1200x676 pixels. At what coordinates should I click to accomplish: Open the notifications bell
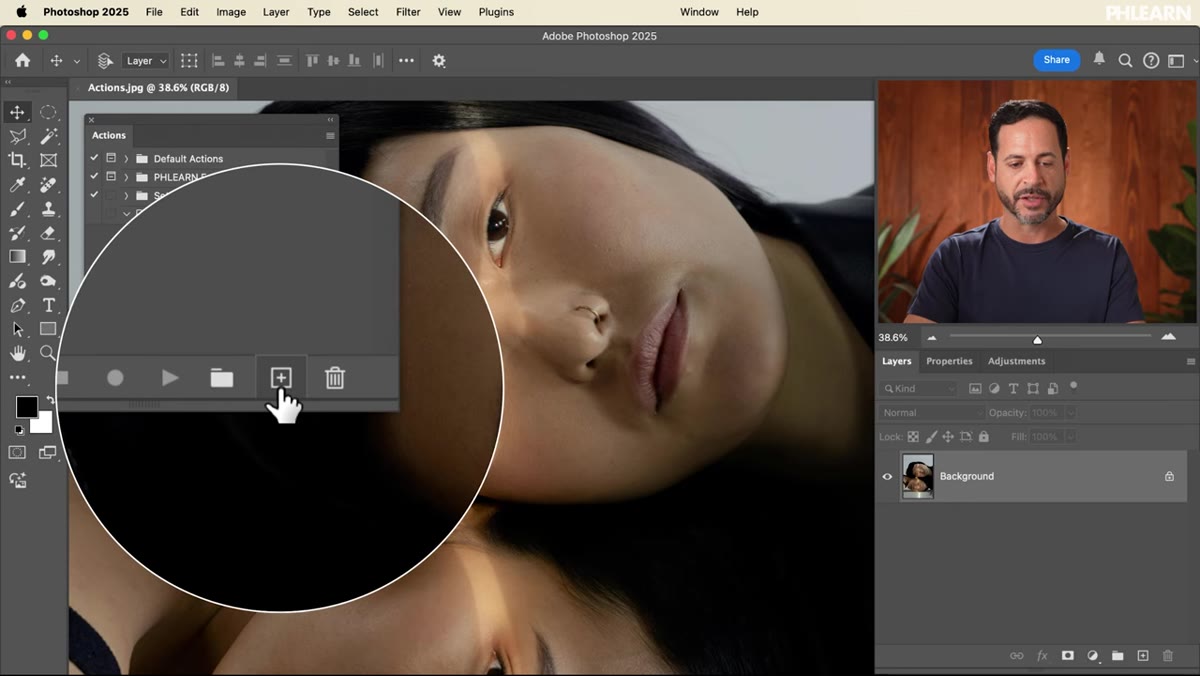pyautogui.click(x=1099, y=60)
